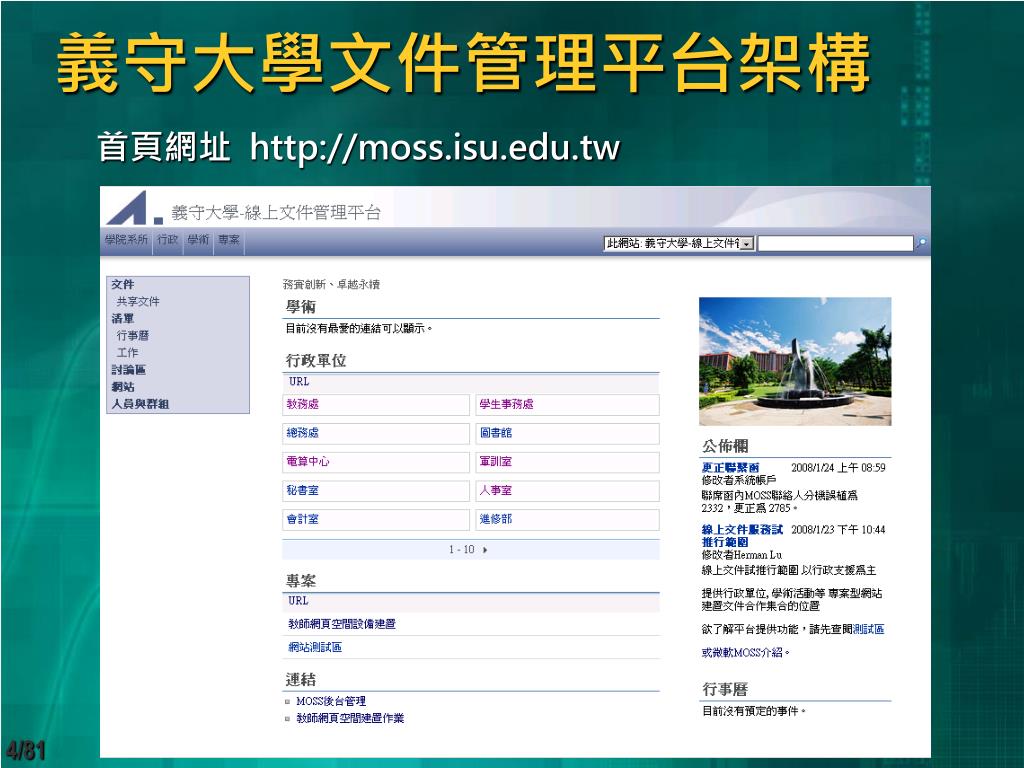The width and height of the screenshot is (1024, 768).
Task: Open the 測試區 inline link
Action: (x=869, y=630)
